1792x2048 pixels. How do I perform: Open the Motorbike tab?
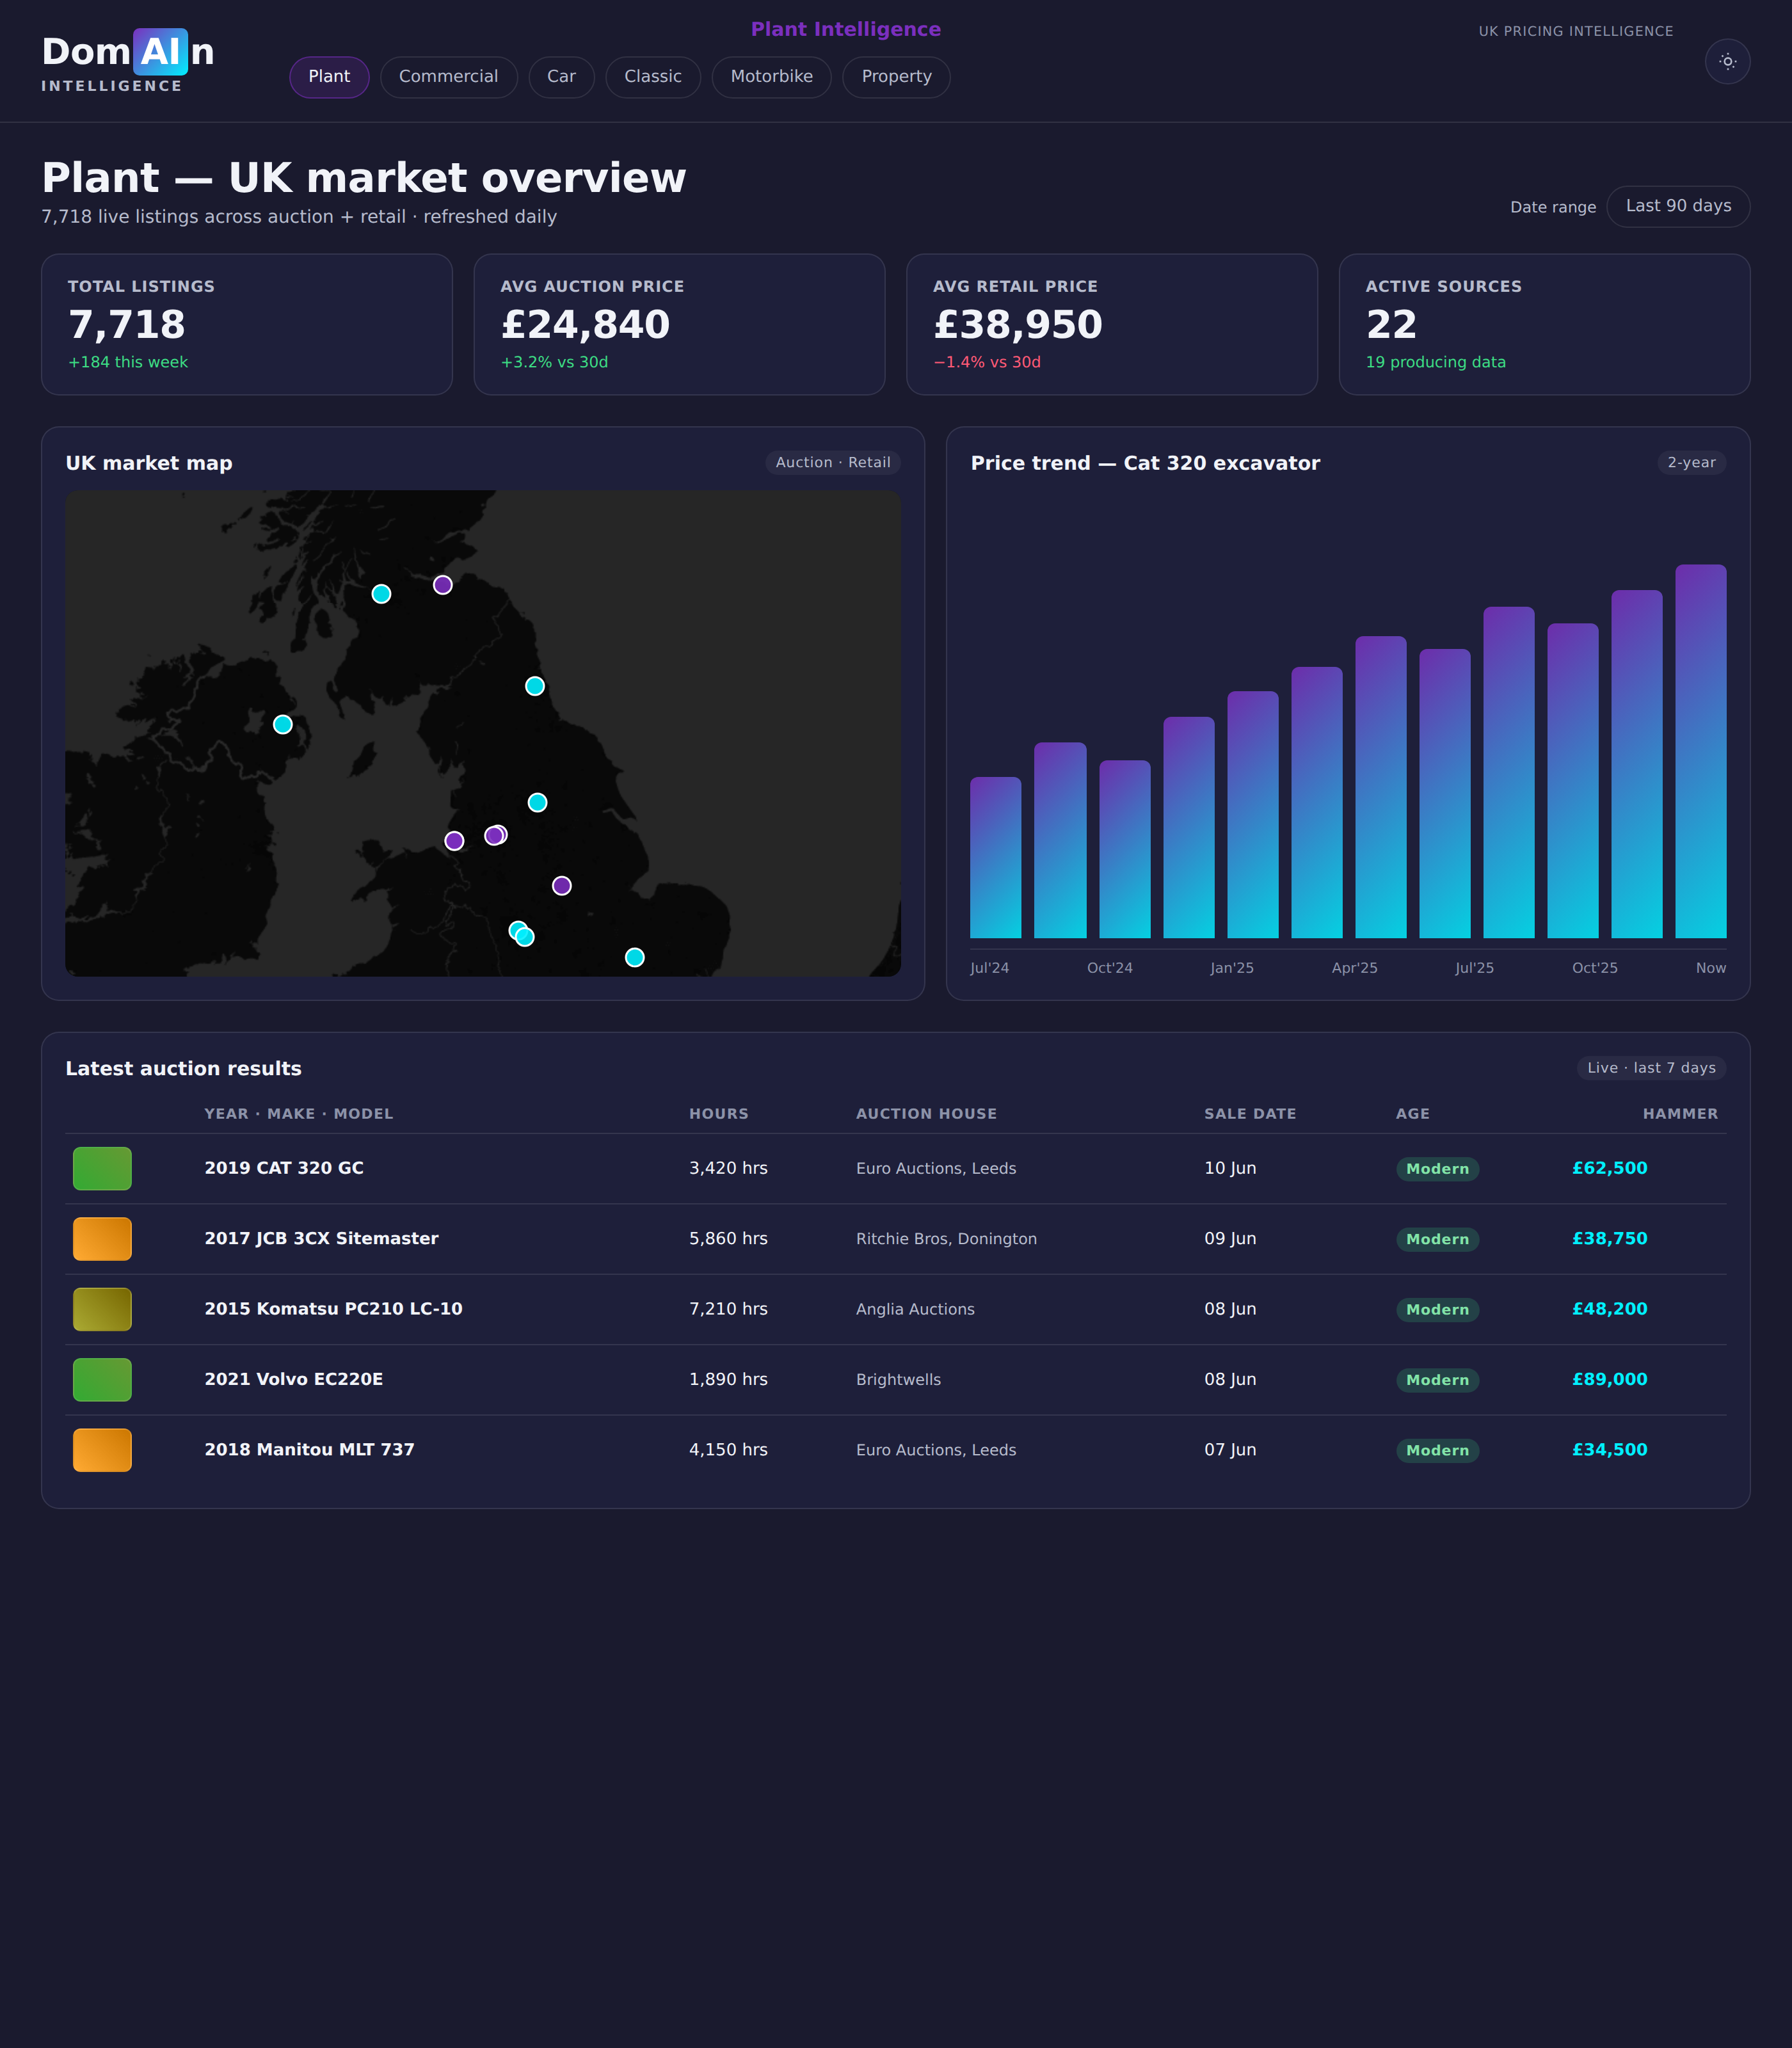771,77
